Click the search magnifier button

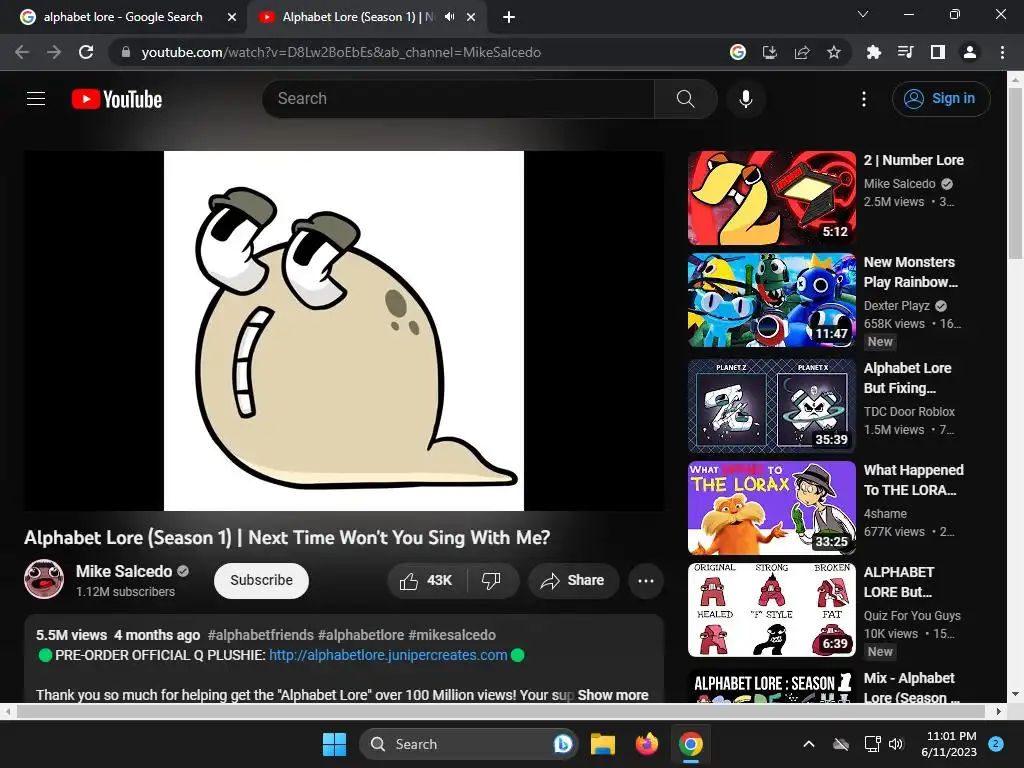(x=686, y=99)
